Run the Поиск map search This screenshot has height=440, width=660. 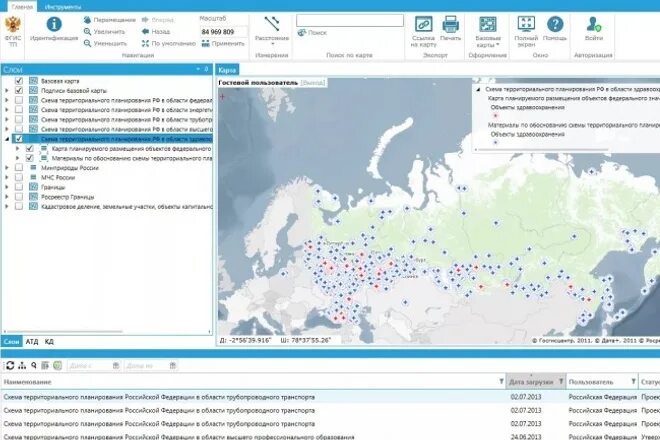click(x=312, y=32)
